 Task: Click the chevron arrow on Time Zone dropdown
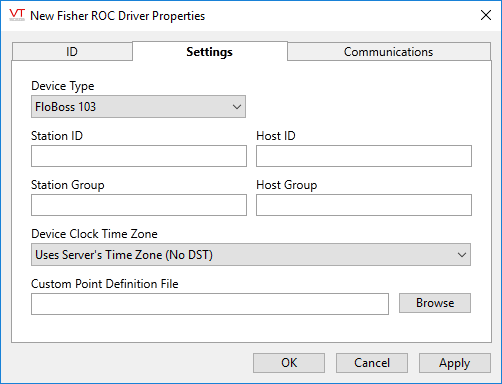tap(462, 255)
